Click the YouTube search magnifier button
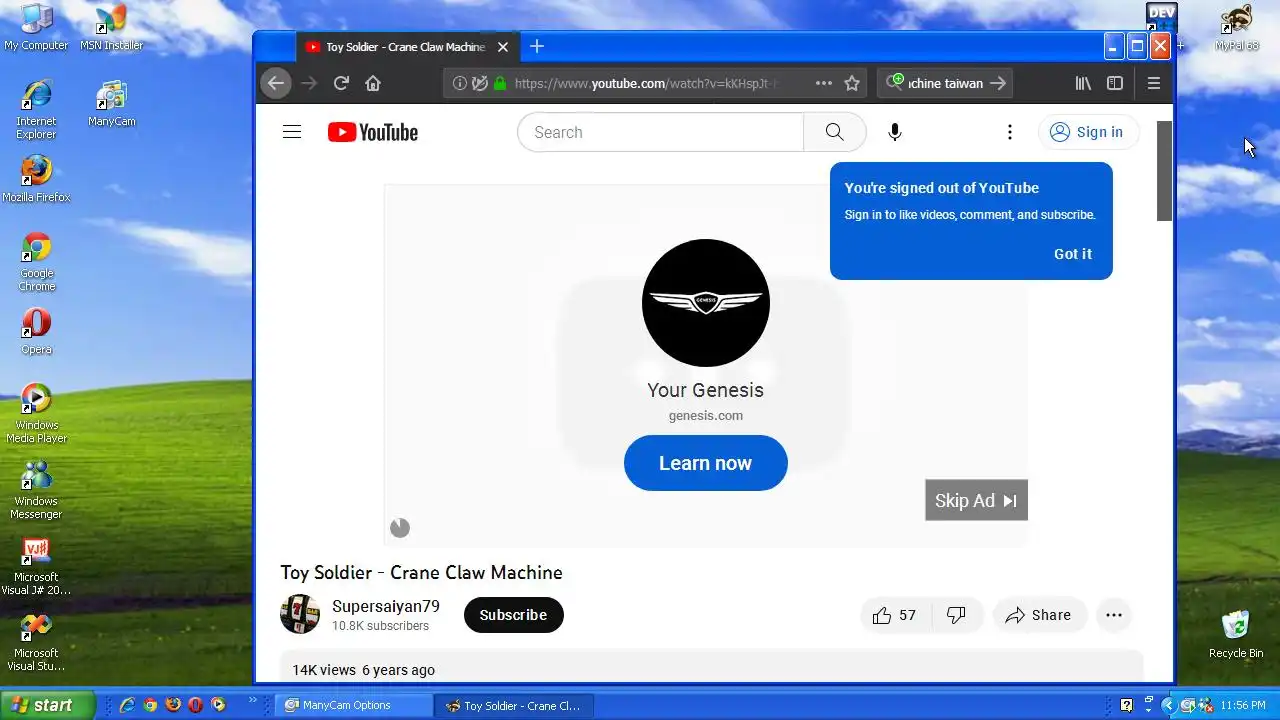Image resolution: width=1280 pixels, height=720 pixels. point(835,132)
